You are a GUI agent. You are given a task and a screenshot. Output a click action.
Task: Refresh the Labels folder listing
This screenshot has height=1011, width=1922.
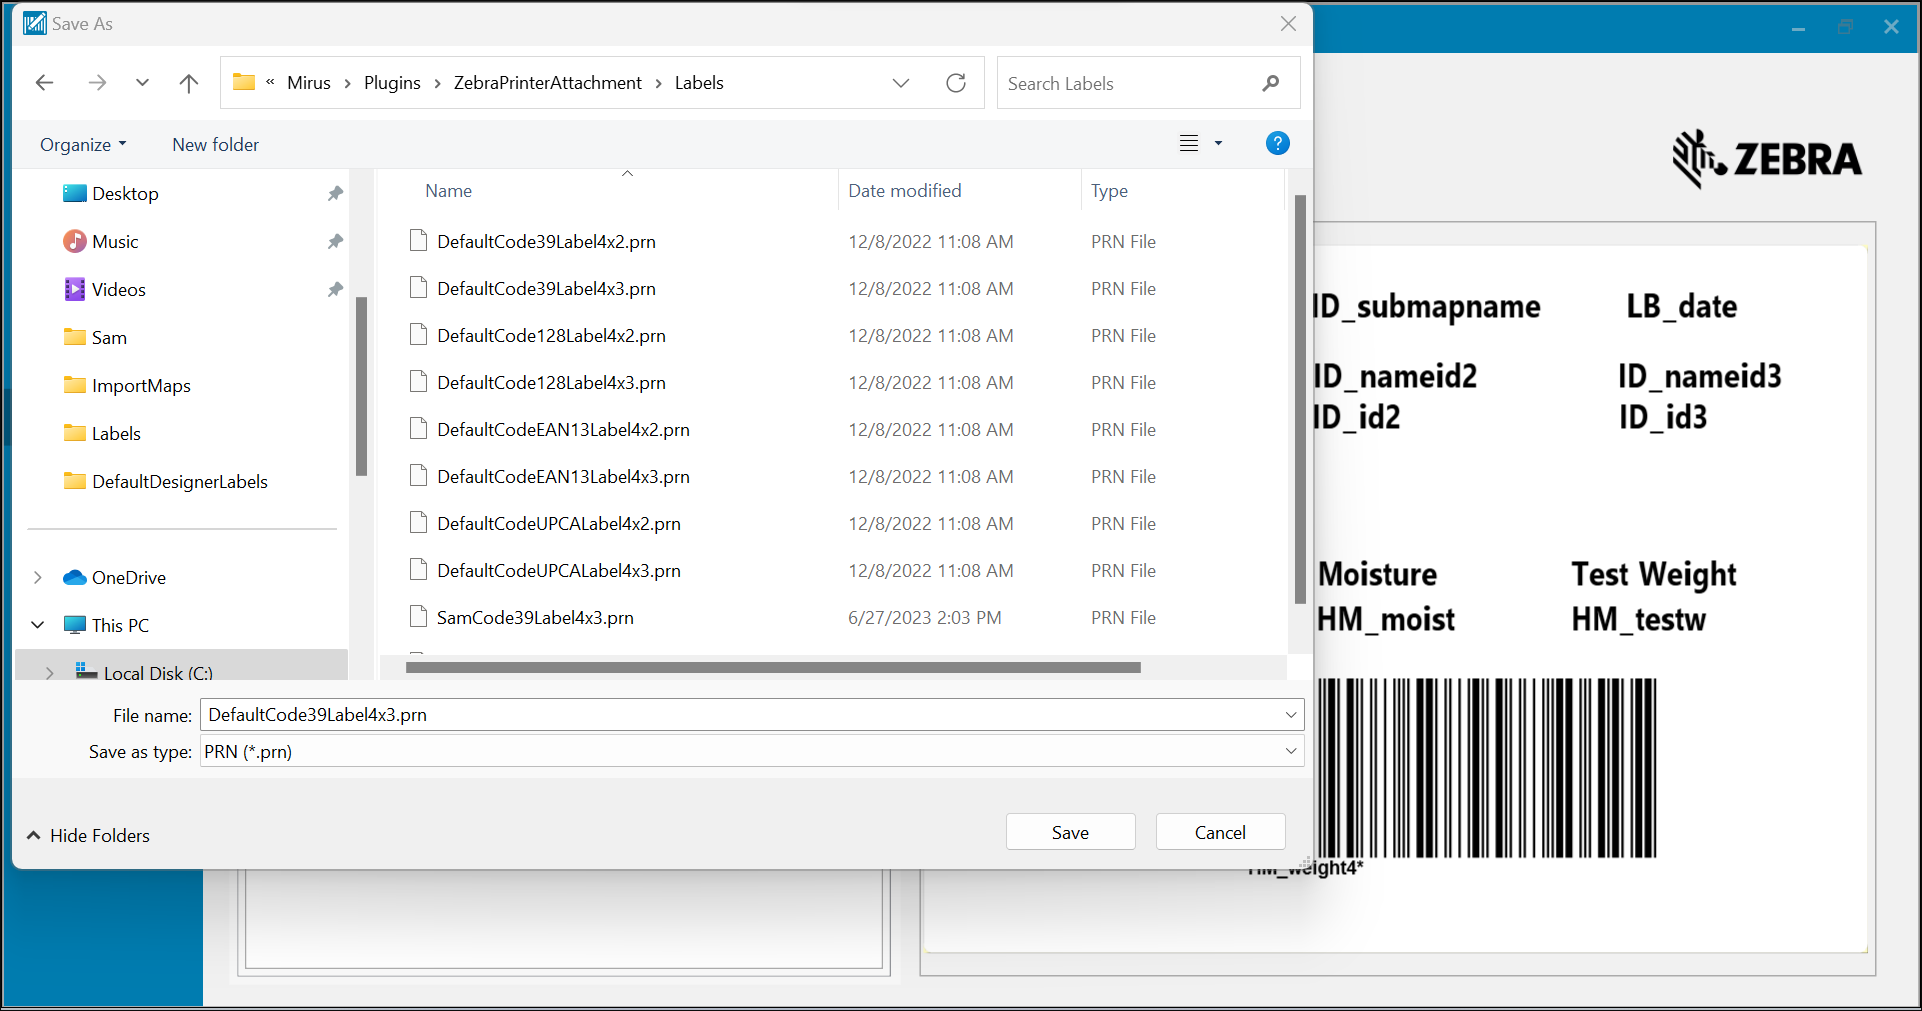955,83
